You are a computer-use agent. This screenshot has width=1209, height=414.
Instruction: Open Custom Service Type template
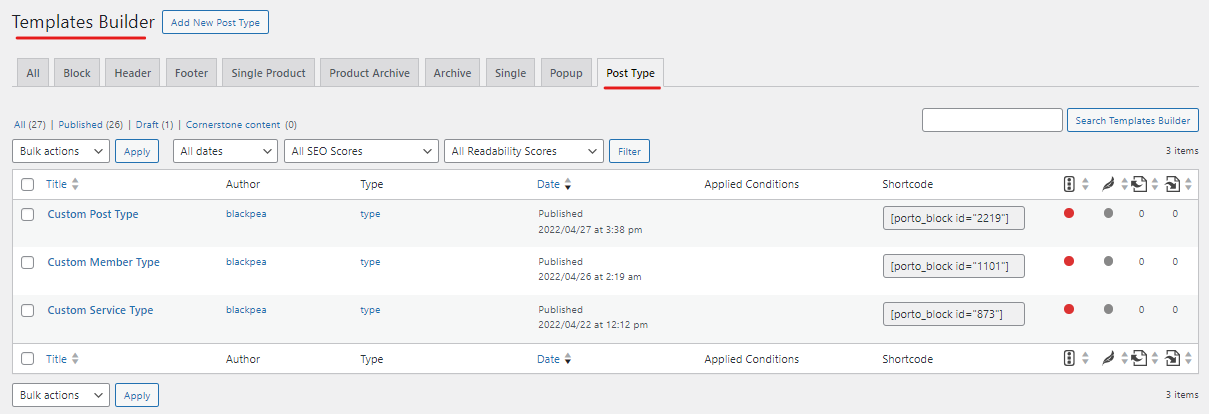100,310
